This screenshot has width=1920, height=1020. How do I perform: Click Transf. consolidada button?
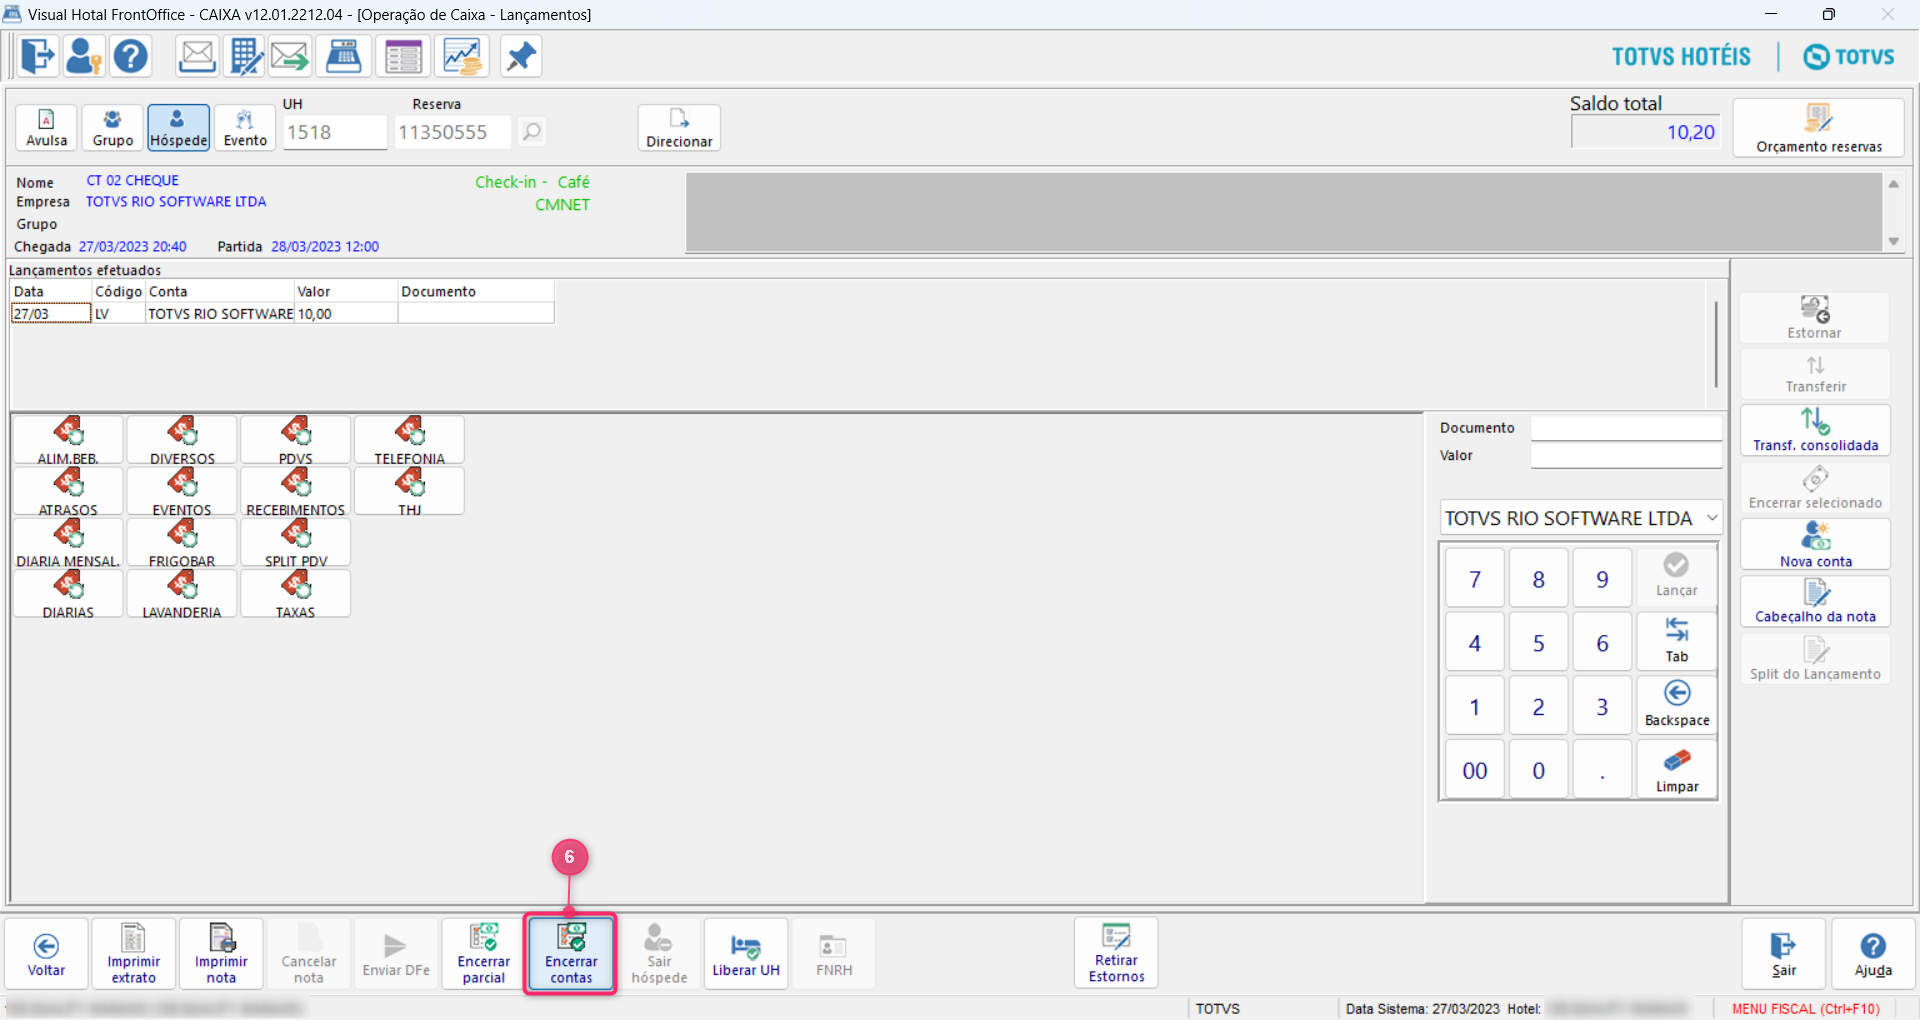[1815, 430]
